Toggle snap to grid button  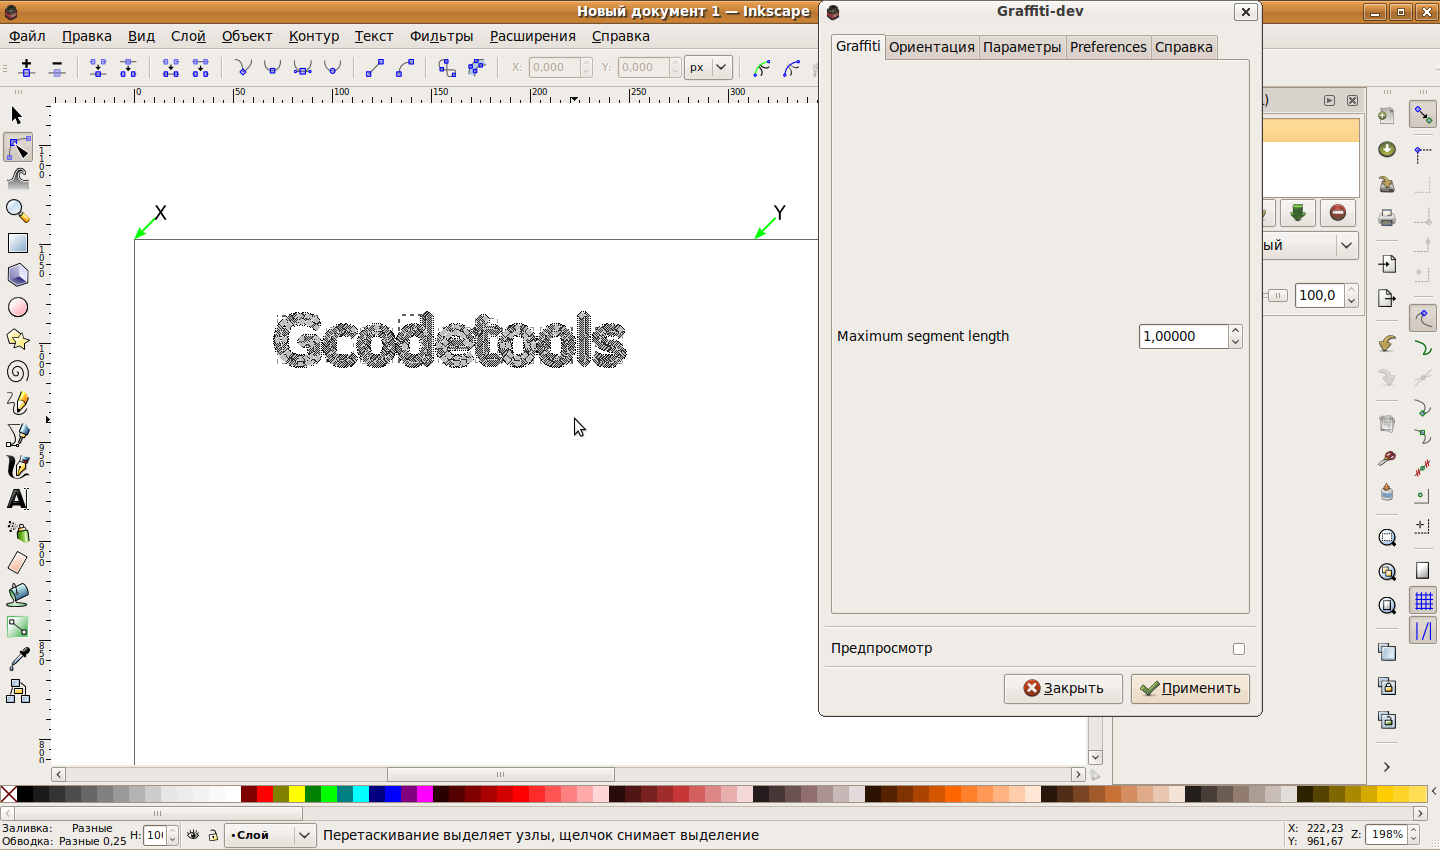[x=1423, y=601]
